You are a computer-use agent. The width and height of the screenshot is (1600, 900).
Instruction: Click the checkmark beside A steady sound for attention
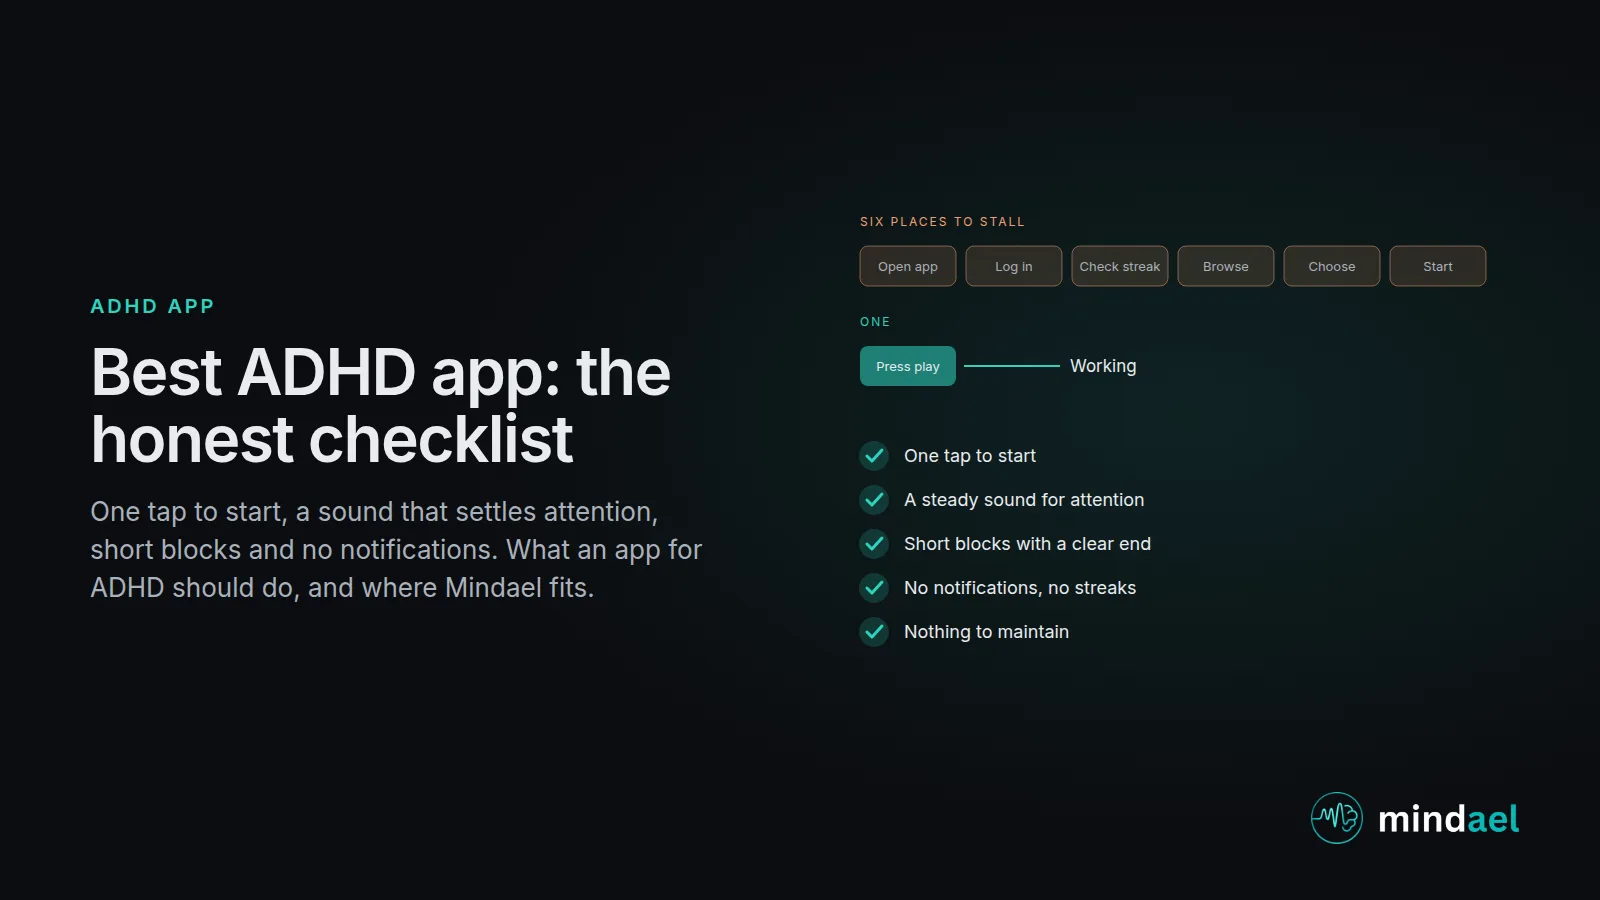[x=874, y=500]
